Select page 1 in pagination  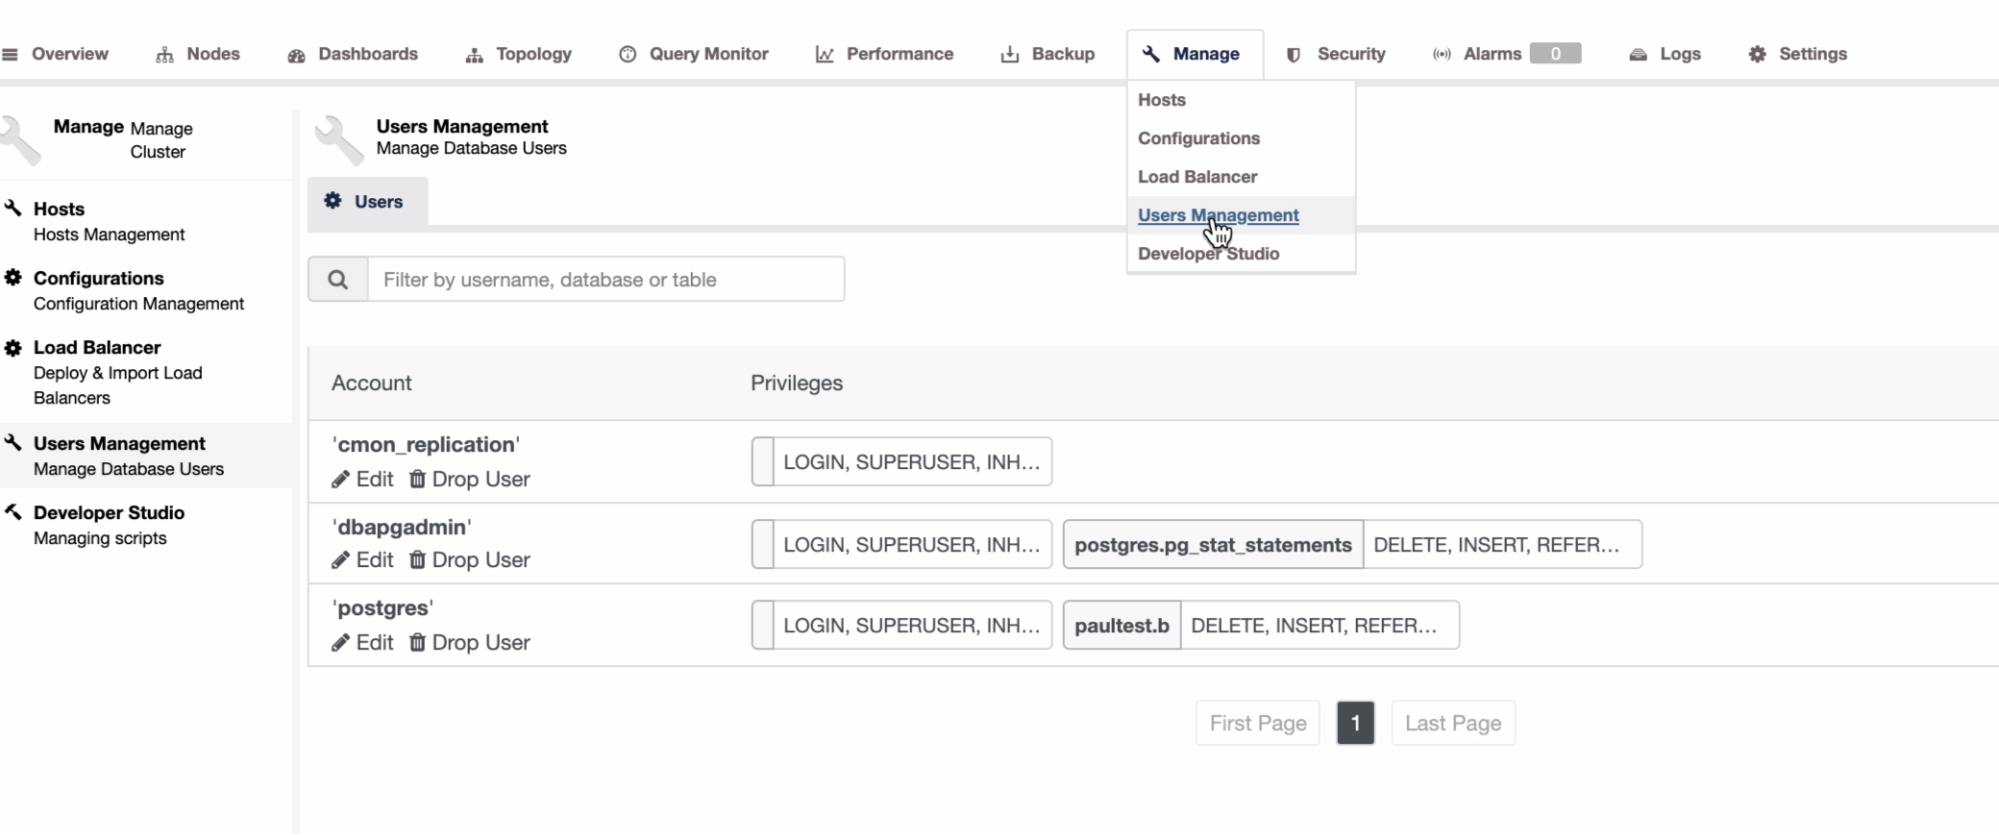point(1355,723)
